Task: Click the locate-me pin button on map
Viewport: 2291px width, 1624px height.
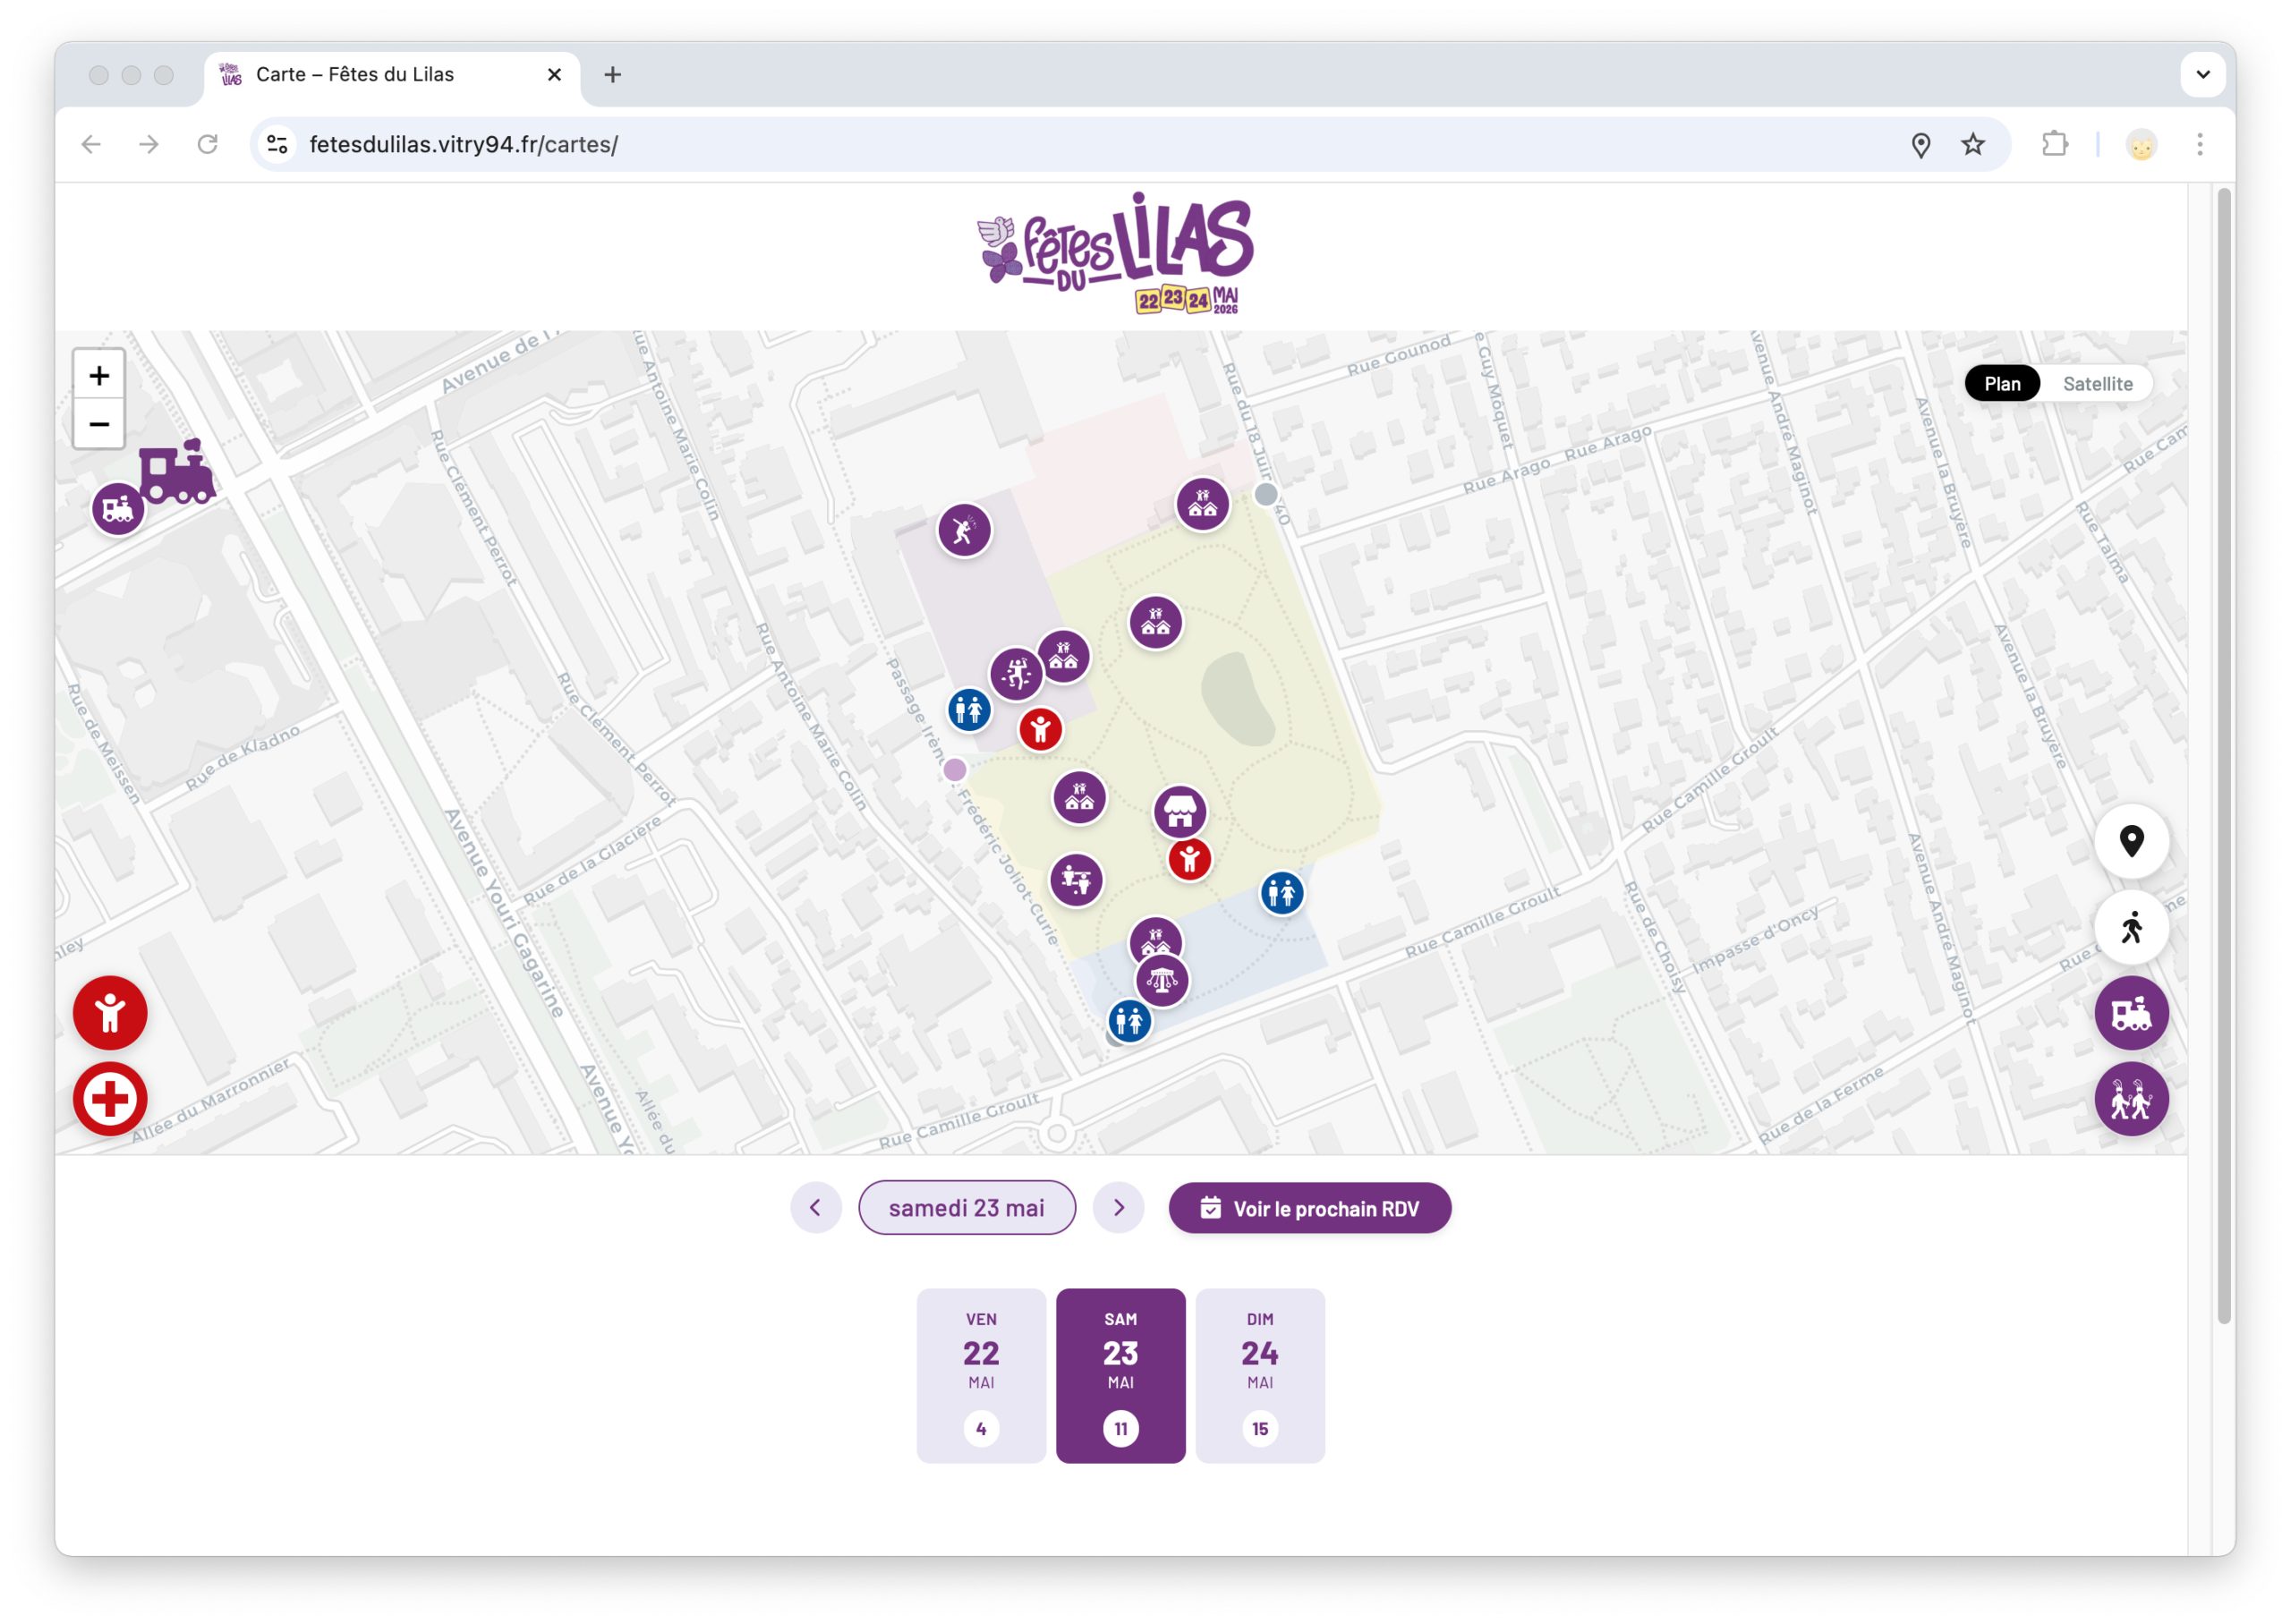Action: [x=2131, y=841]
